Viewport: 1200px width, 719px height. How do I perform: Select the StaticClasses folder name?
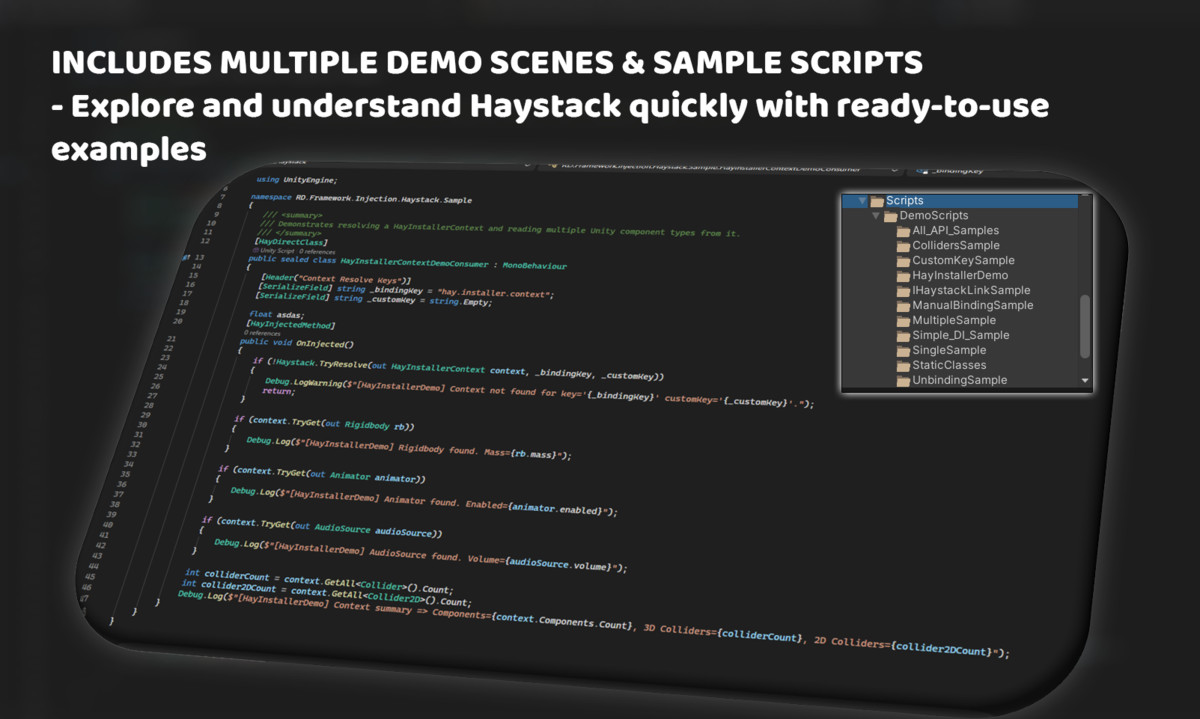[x=949, y=366]
